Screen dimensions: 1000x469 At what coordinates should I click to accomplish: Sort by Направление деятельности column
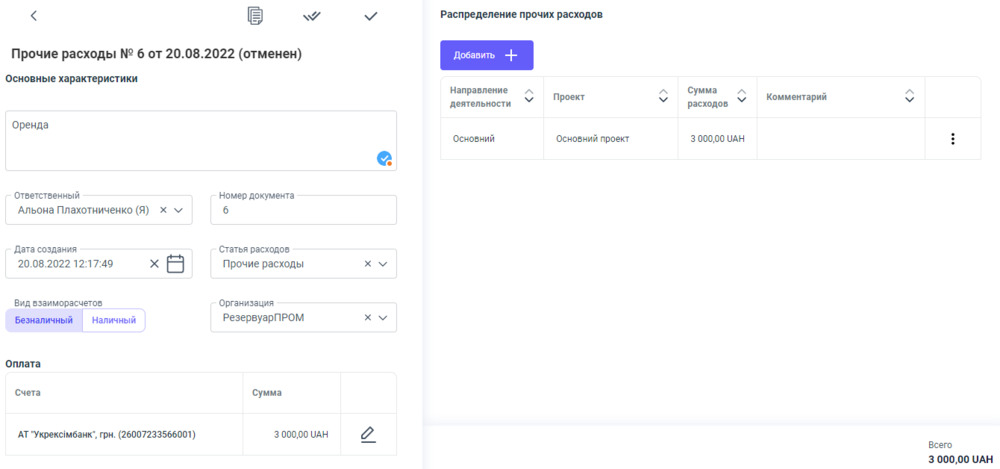click(x=527, y=97)
